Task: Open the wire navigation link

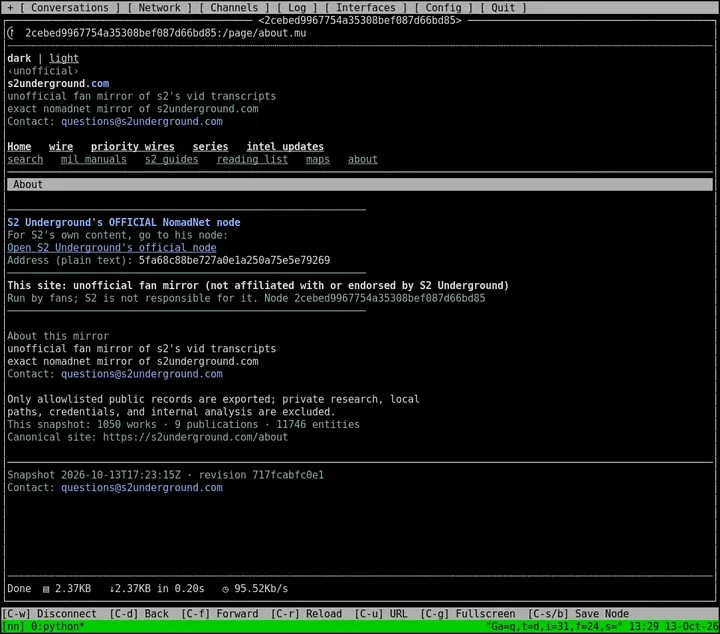Action: pos(61,146)
